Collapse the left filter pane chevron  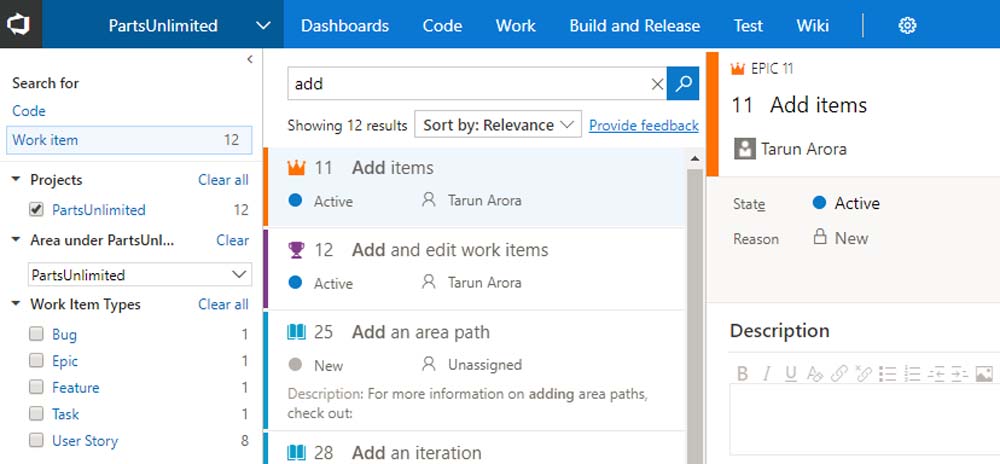[x=250, y=60]
